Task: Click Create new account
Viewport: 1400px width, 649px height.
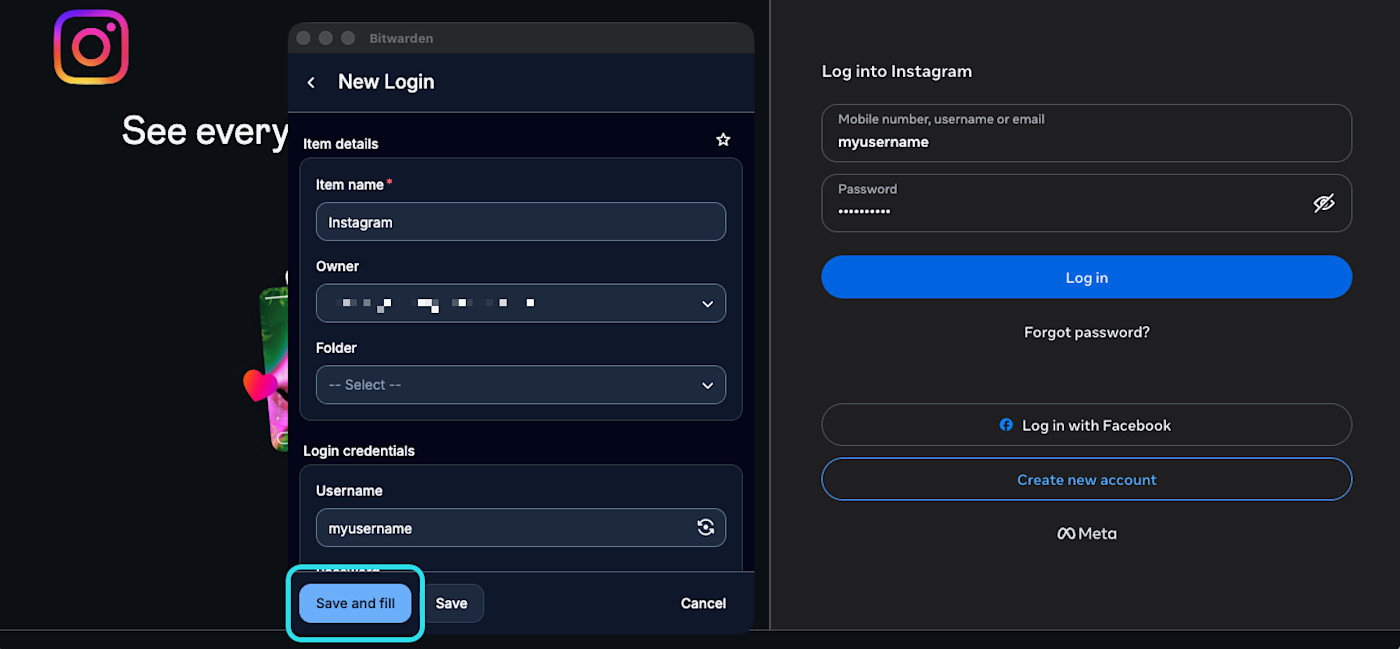Action: 1087,479
